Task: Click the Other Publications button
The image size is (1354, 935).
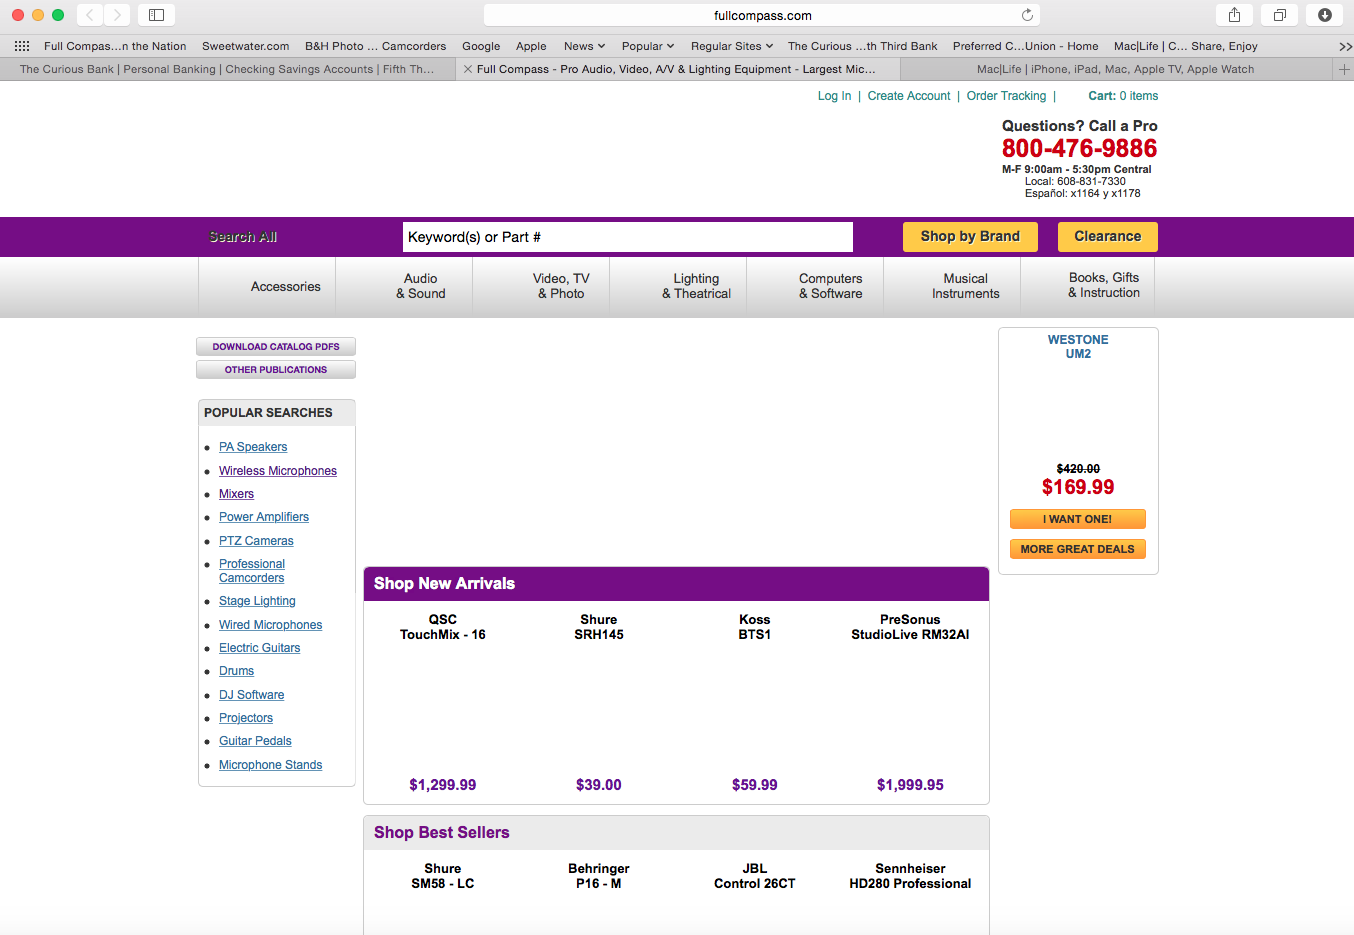Action: point(276,370)
